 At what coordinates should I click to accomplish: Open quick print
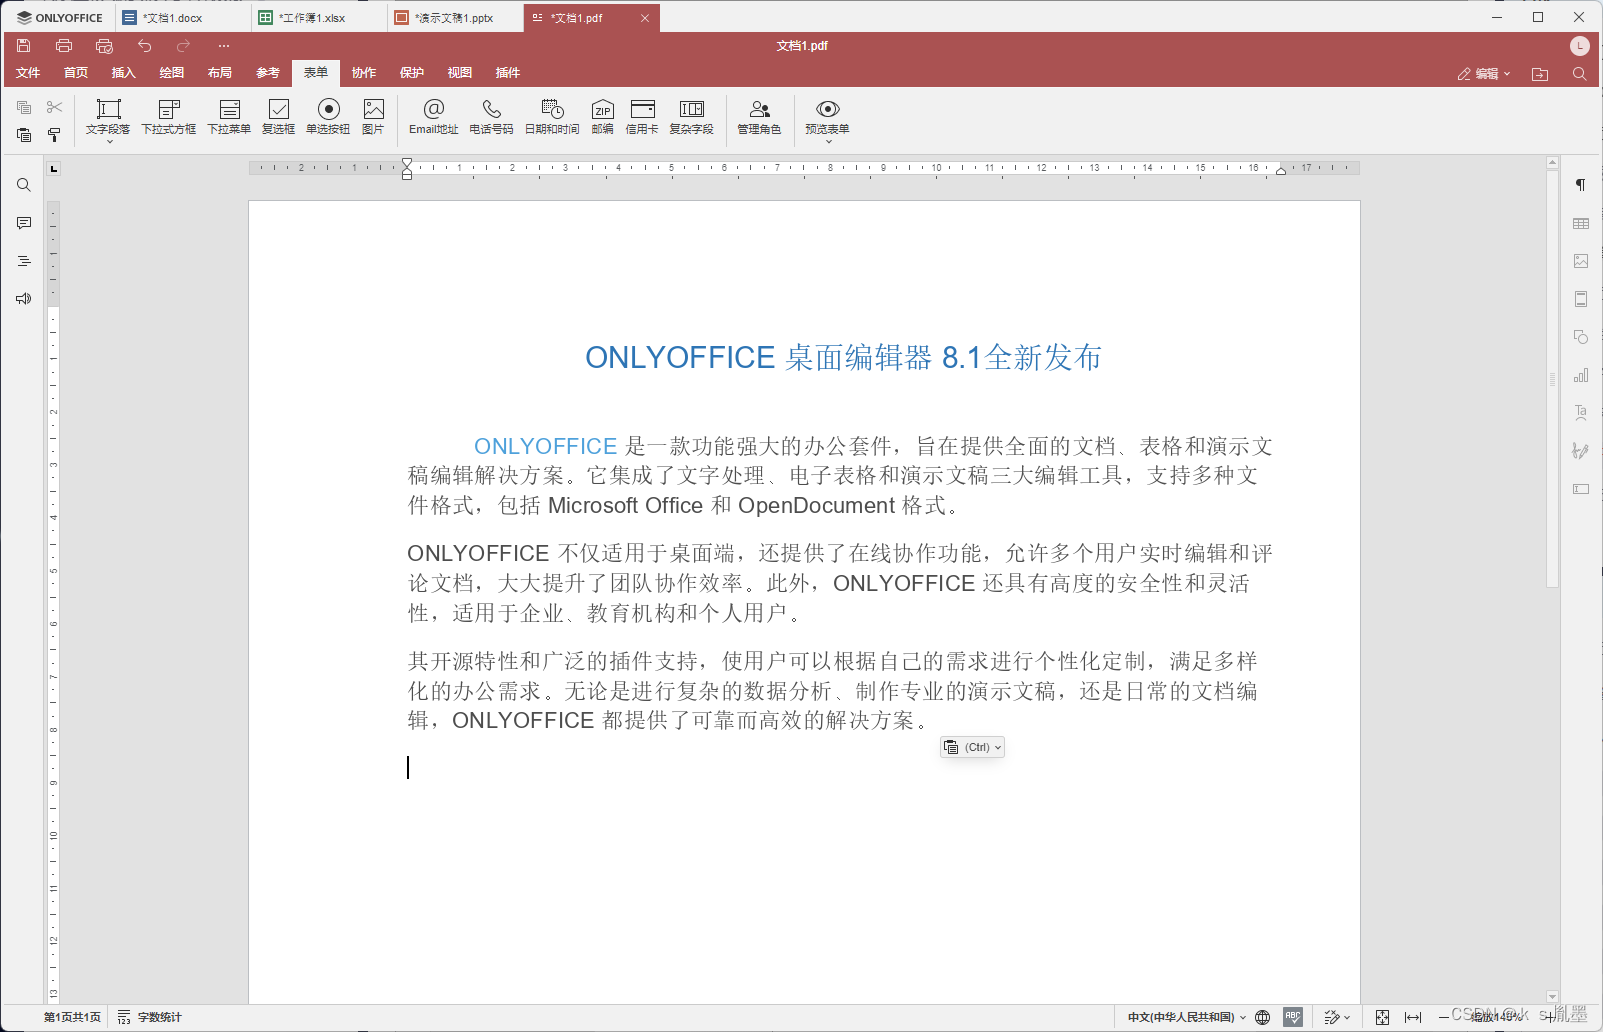point(104,46)
